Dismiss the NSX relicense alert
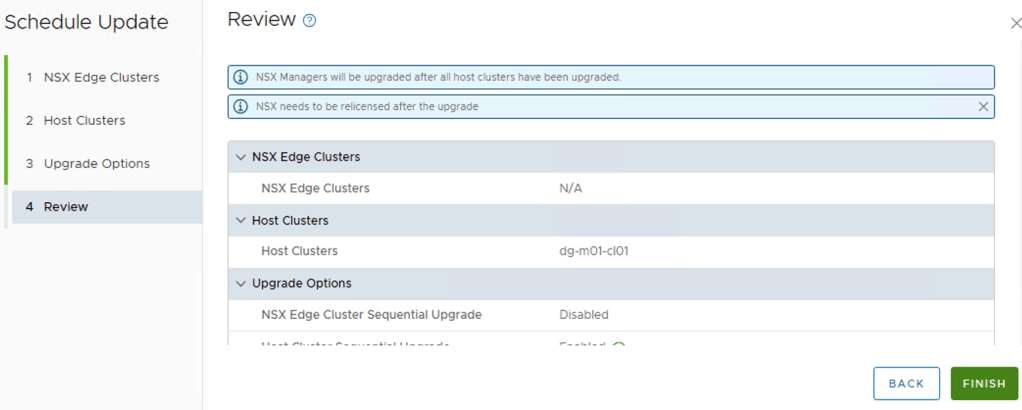Screen dimensions: 1022x410 (983, 106)
